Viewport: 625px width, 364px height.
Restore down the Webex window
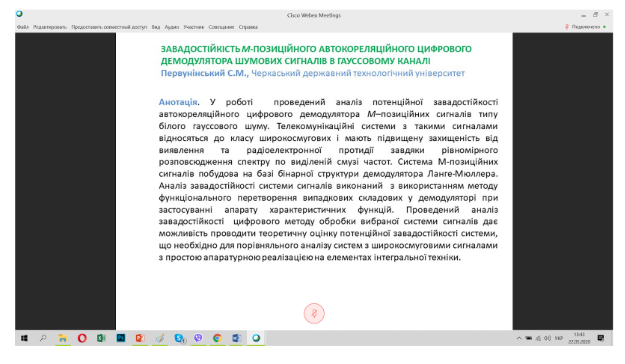tap(596, 15)
